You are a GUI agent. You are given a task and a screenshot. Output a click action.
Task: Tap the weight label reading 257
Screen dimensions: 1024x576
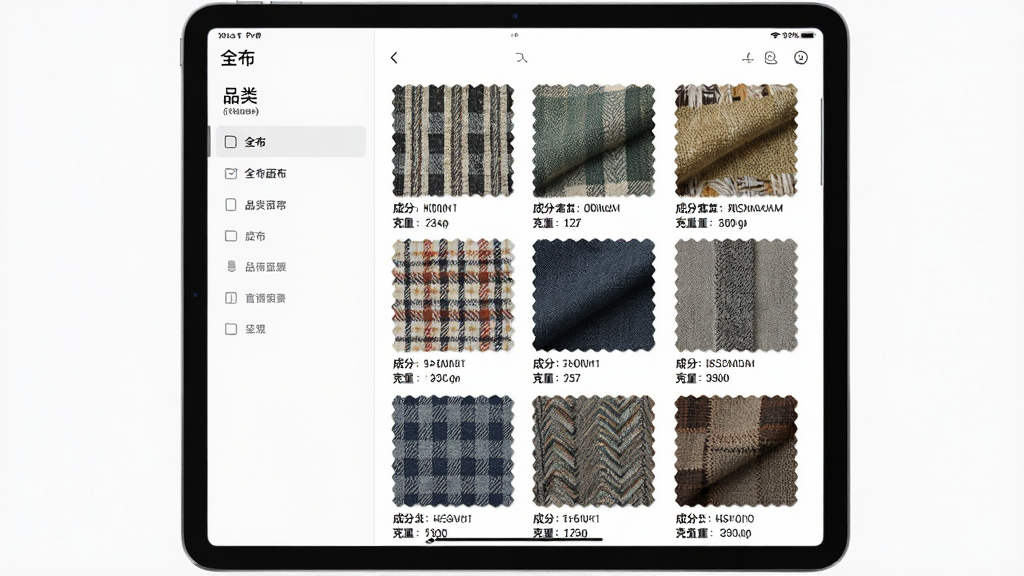click(557, 379)
